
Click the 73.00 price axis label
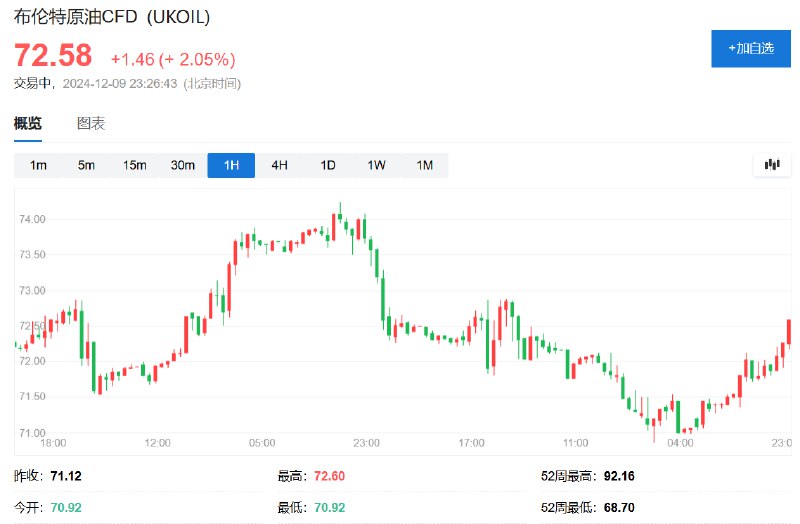coord(32,290)
